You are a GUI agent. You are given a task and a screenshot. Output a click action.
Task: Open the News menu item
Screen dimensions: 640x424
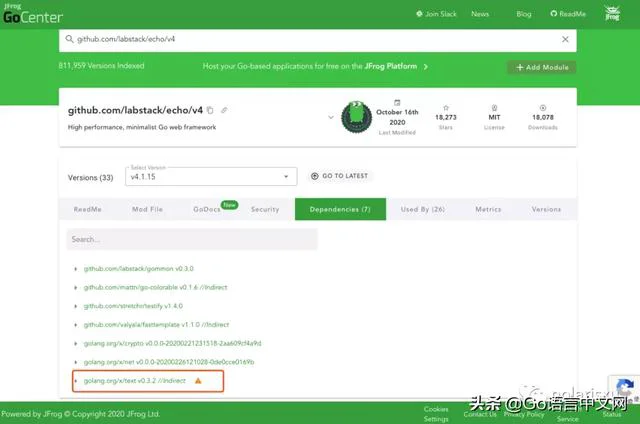click(x=480, y=14)
